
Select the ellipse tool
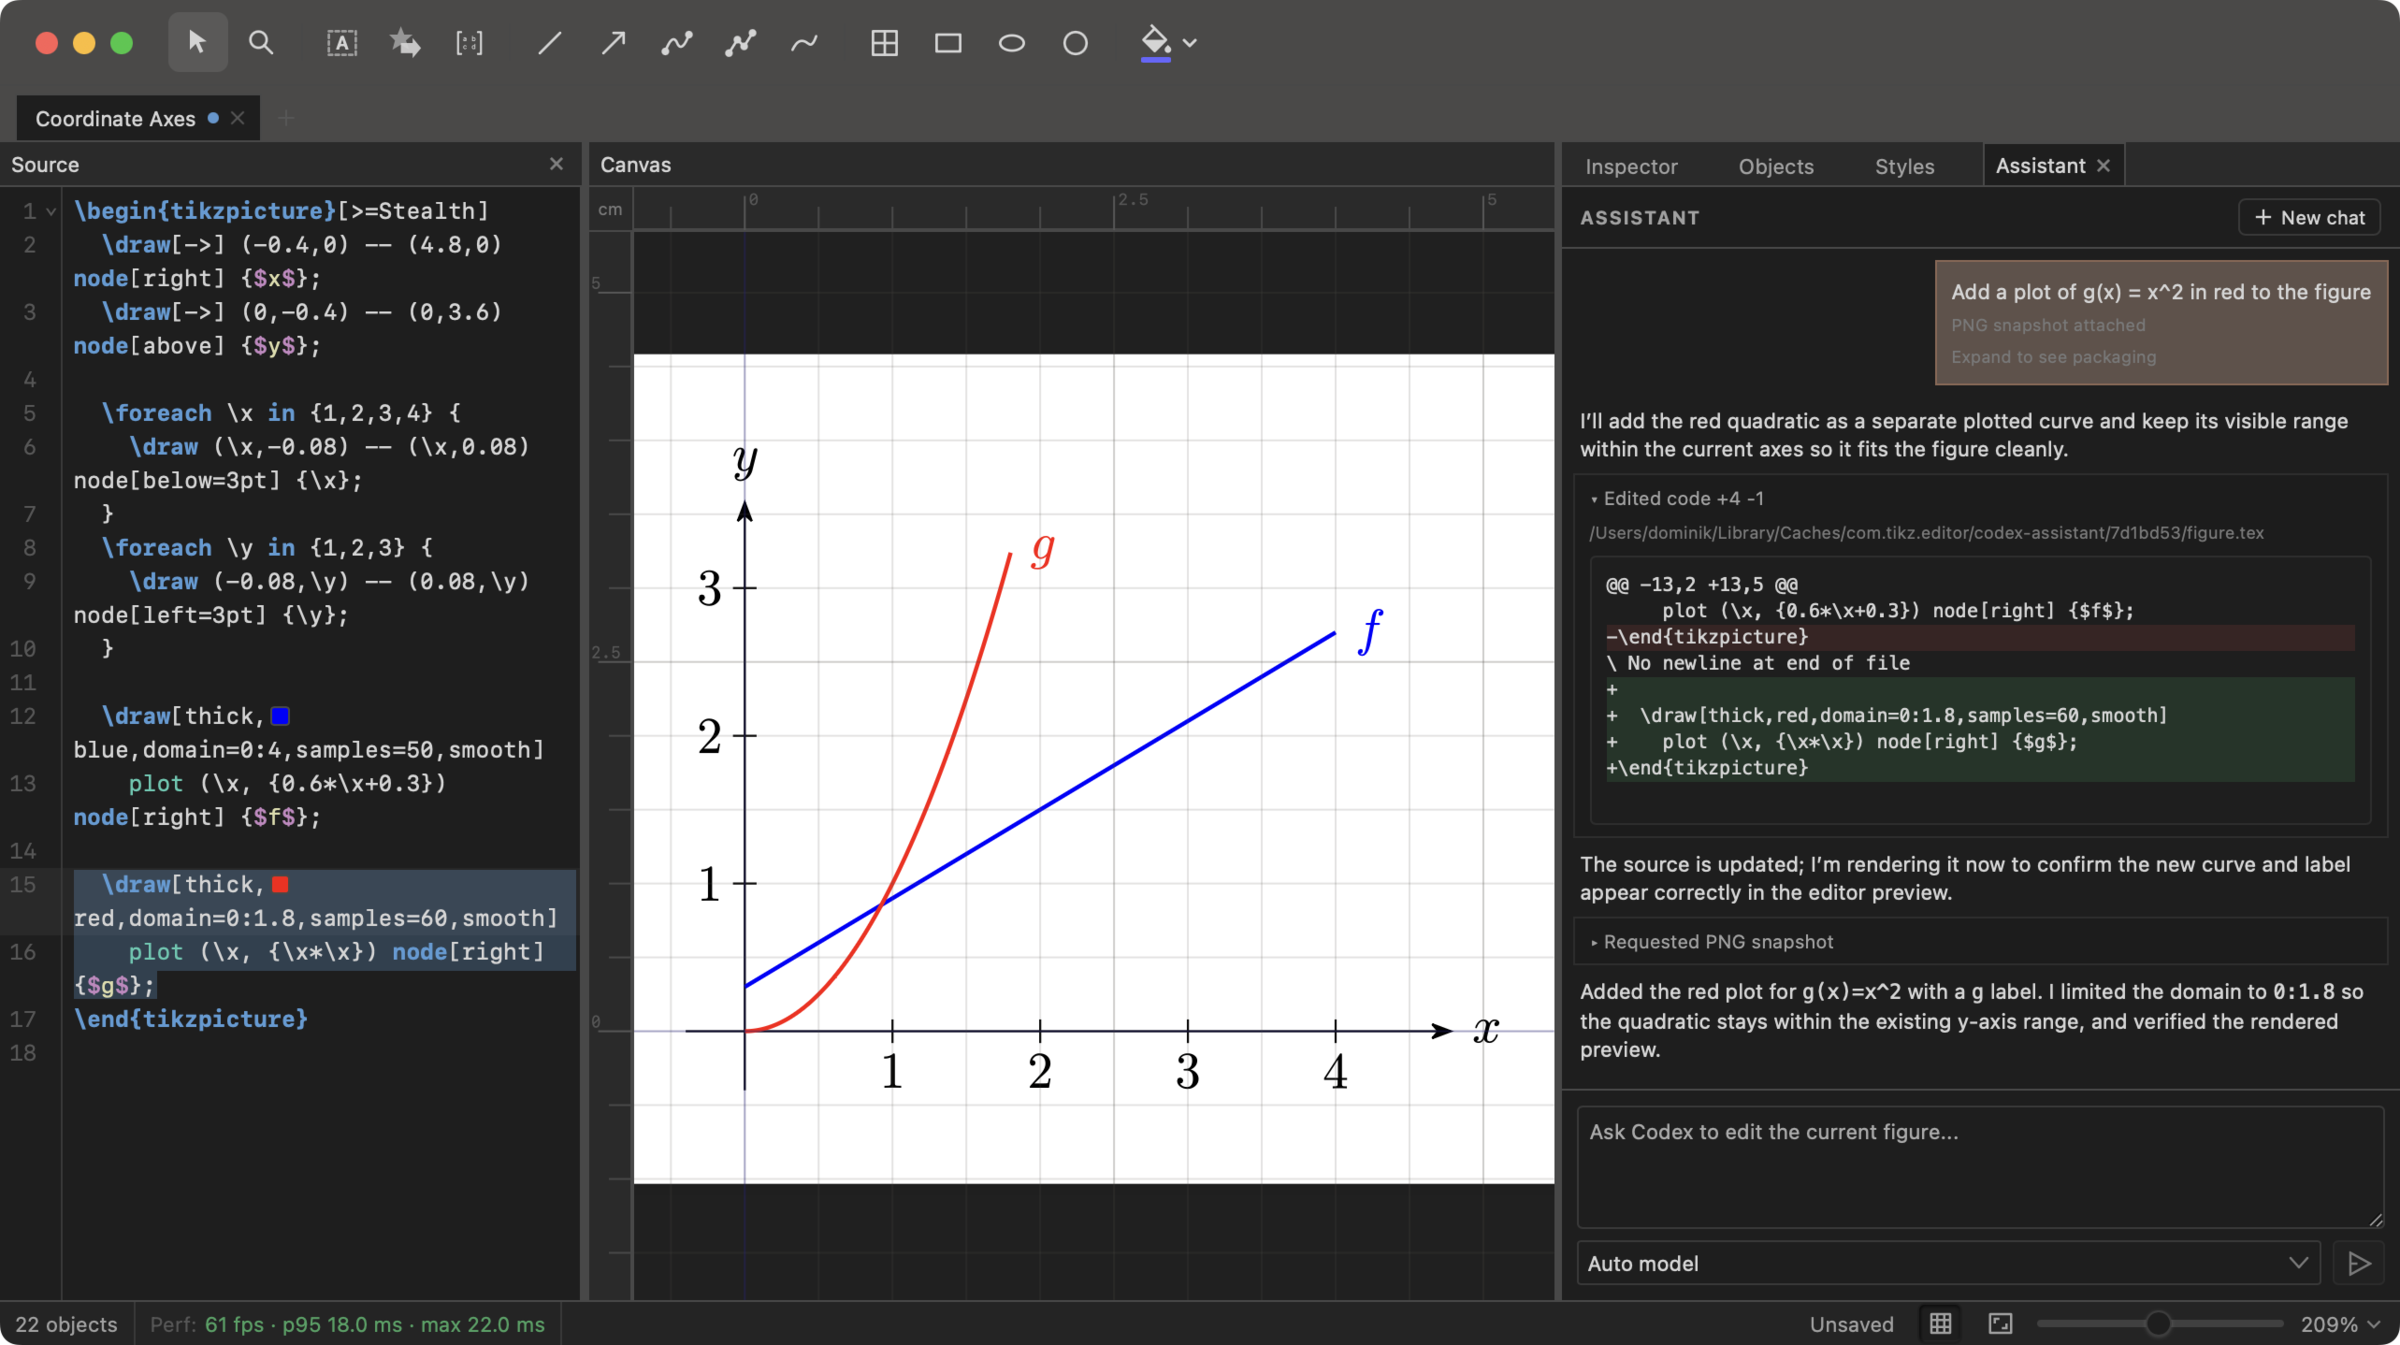coord(1012,42)
